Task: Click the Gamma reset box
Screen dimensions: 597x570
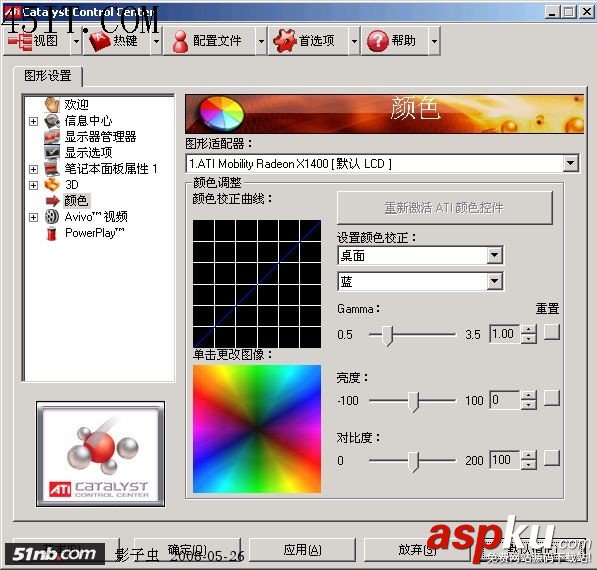Action: click(552, 332)
